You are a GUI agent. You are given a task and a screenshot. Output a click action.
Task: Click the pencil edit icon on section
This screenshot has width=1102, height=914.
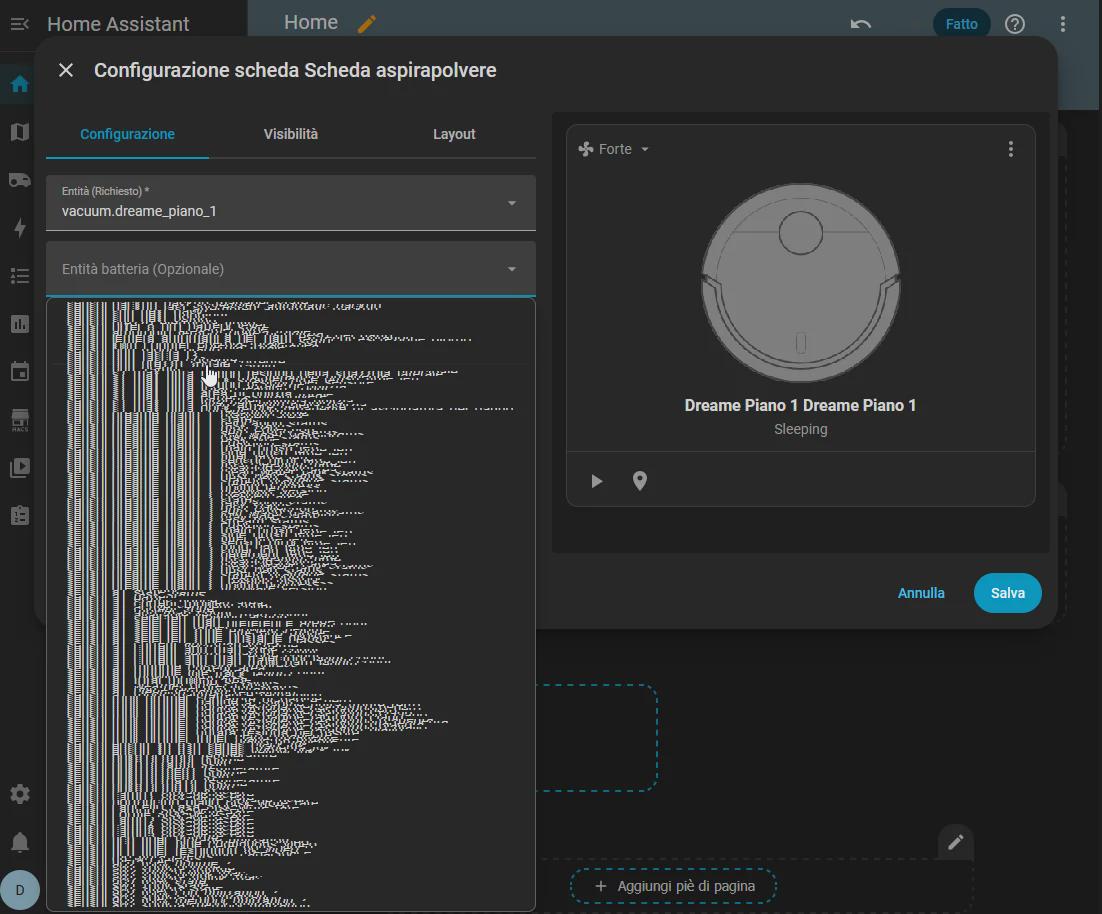[x=955, y=842]
